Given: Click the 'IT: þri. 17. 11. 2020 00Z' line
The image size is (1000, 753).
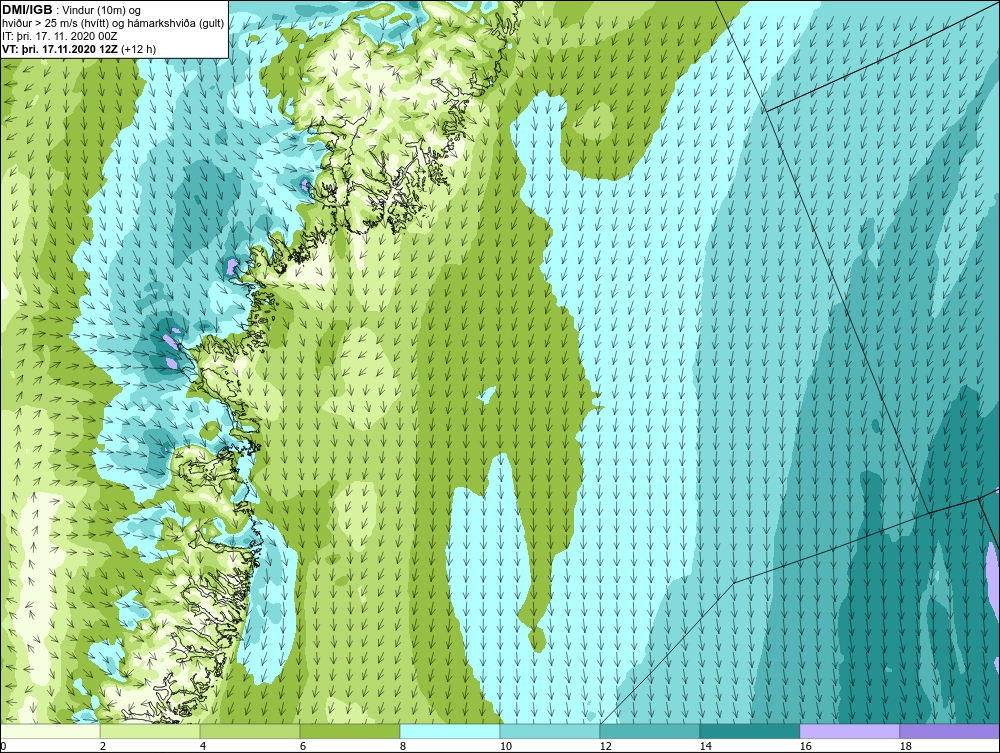Looking at the screenshot, I should click(x=59, y=36).
